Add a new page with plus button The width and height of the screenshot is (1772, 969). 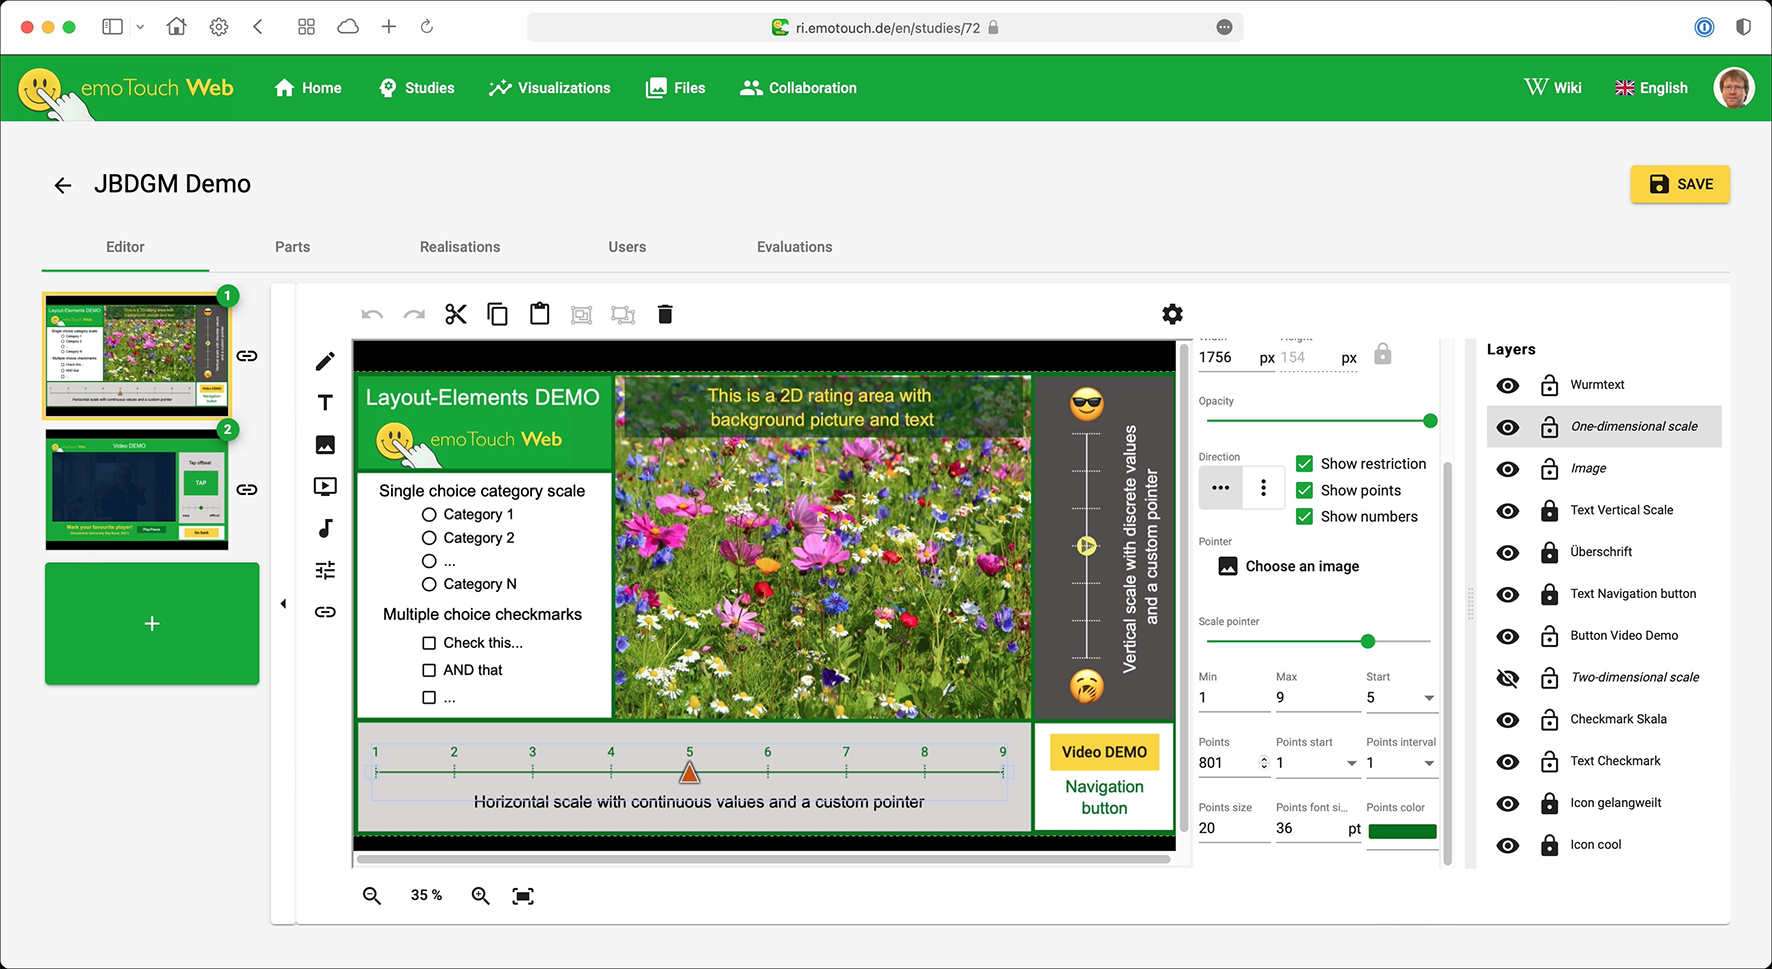coord(152,624)
